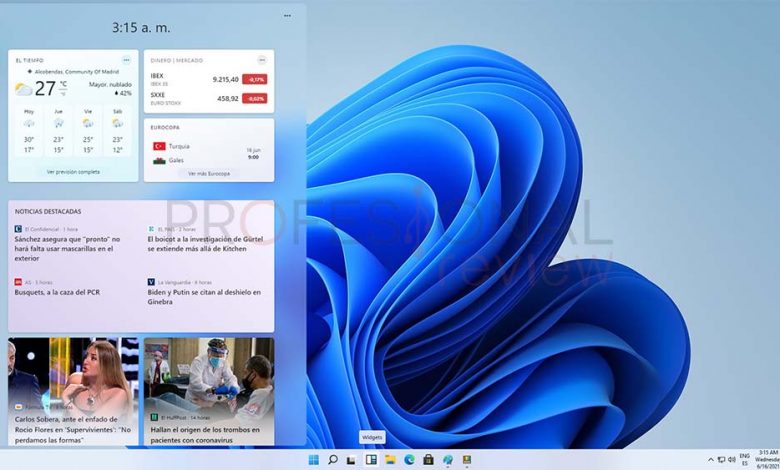Image resolution: width=780 pixels, height=470 pixels.
Task: Click the El HuffPost source icon
Action: (154, 417)
